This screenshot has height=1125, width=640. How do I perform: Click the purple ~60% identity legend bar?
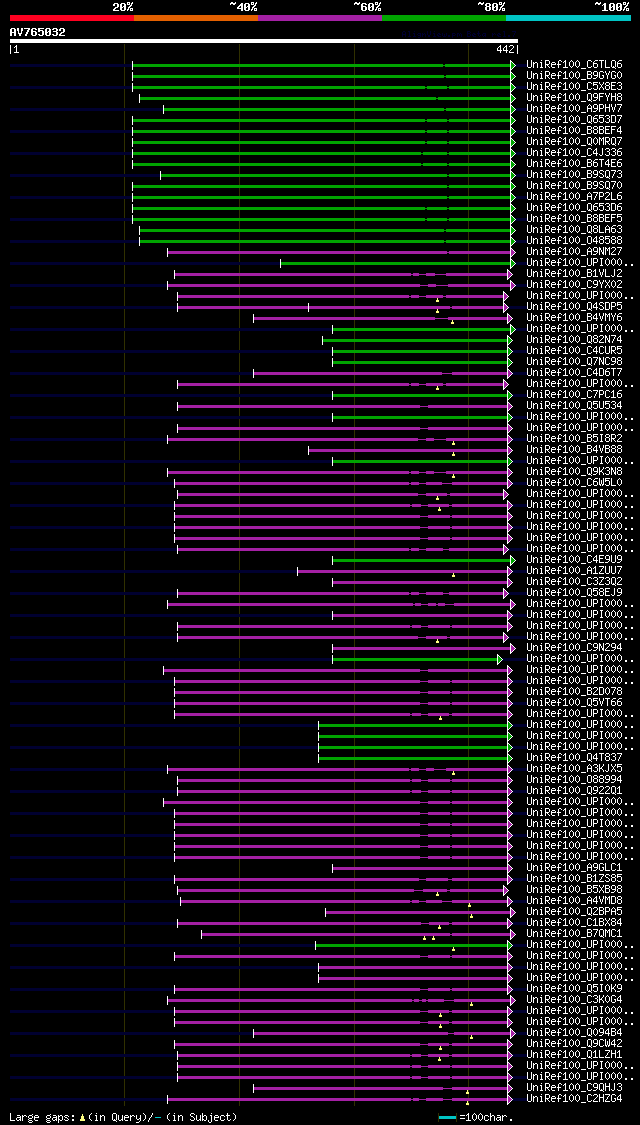[320, 17]
